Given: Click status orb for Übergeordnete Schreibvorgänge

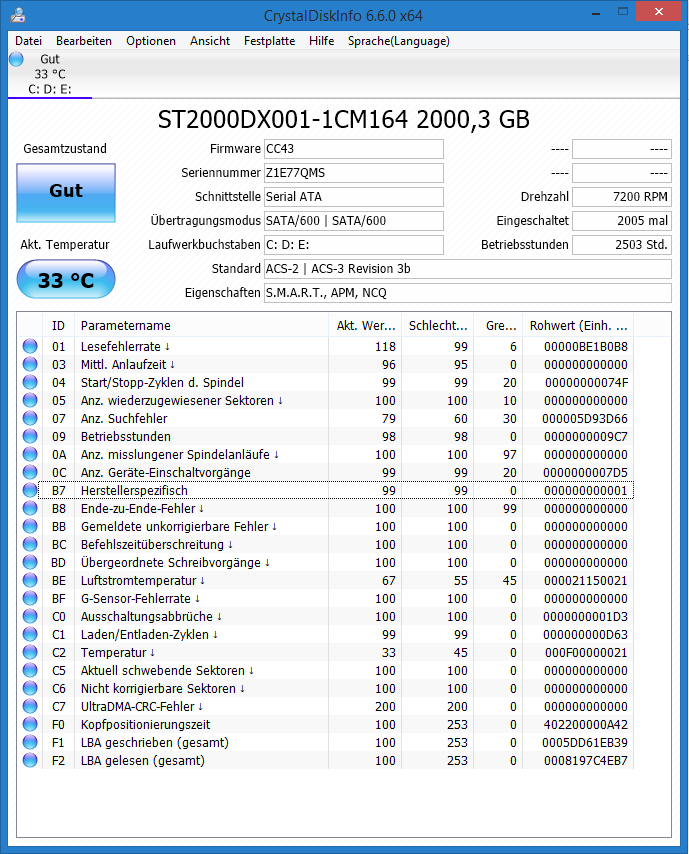Looking at the screenshot, I should 30,562.
